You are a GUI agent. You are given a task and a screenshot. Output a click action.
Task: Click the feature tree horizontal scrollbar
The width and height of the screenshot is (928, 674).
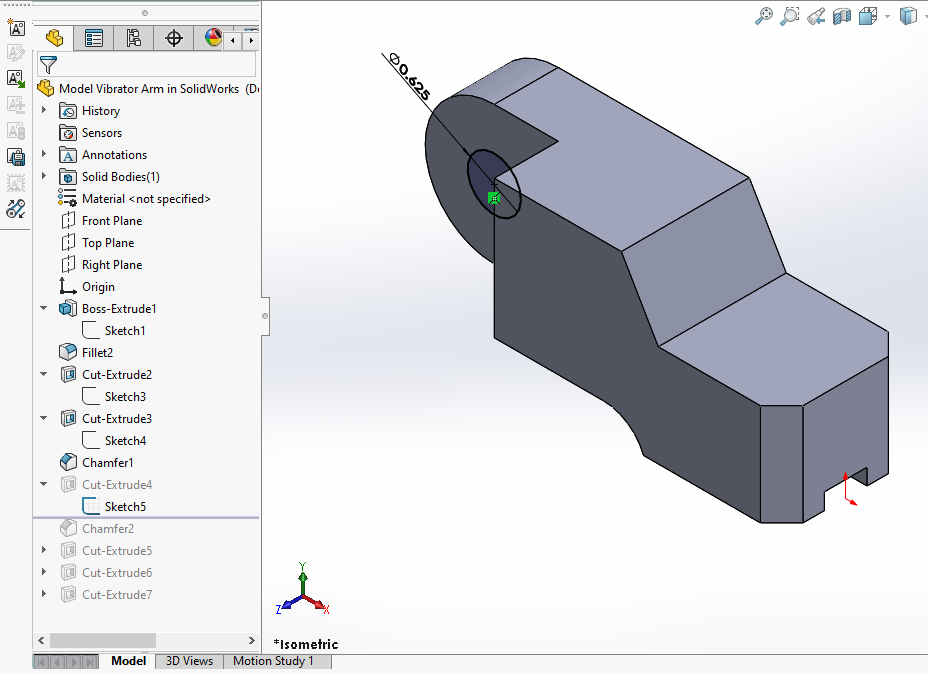click(x=102, y=640)
